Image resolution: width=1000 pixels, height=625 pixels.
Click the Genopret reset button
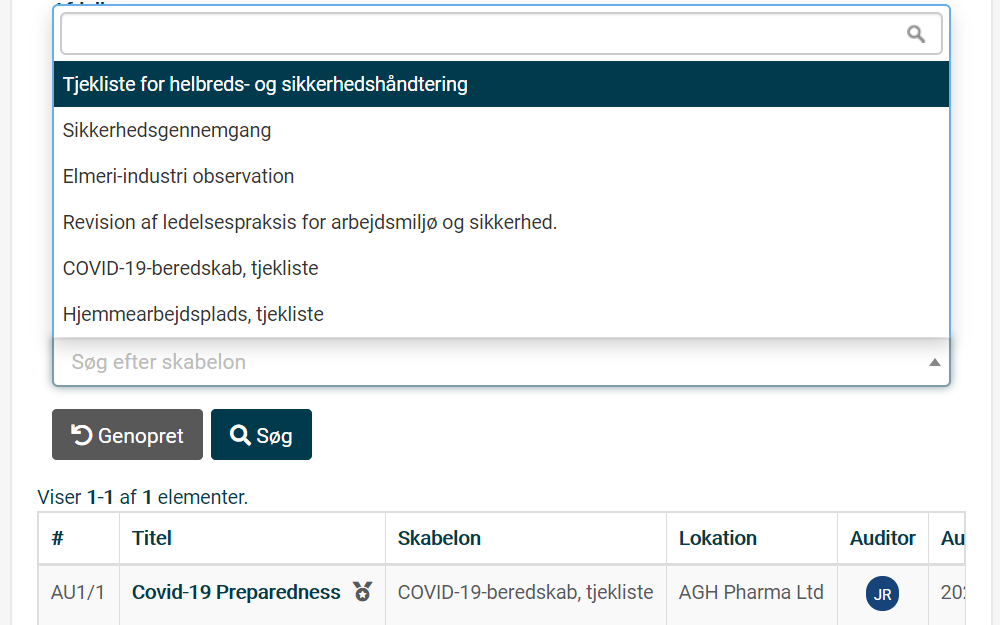pyautogui.click(x=128, y=434)
